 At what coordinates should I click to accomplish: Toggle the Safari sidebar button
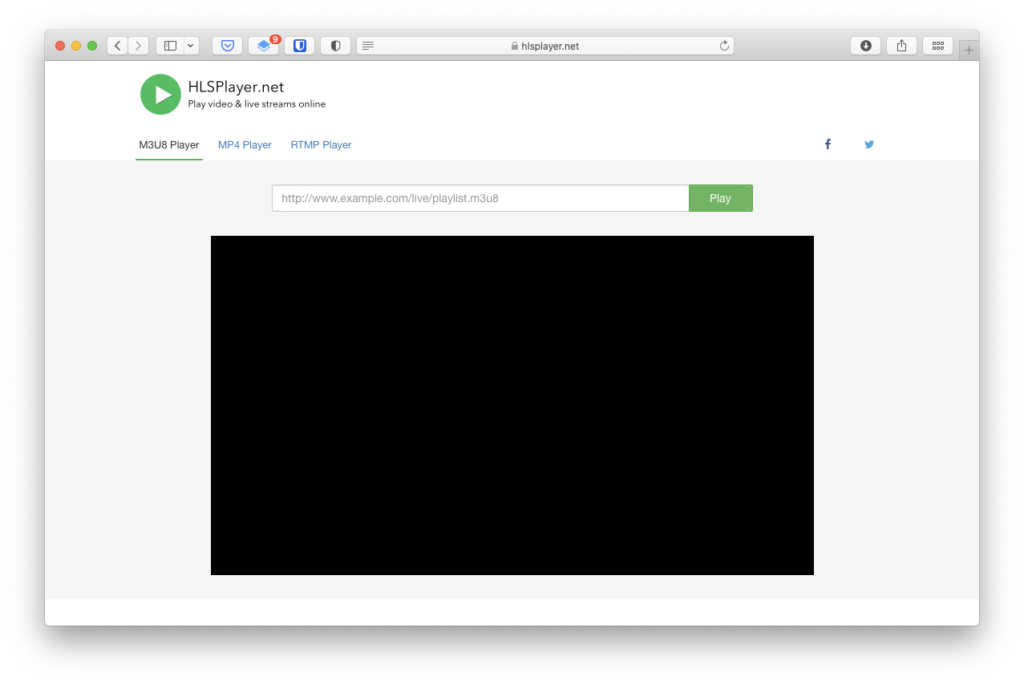[170, 46]
